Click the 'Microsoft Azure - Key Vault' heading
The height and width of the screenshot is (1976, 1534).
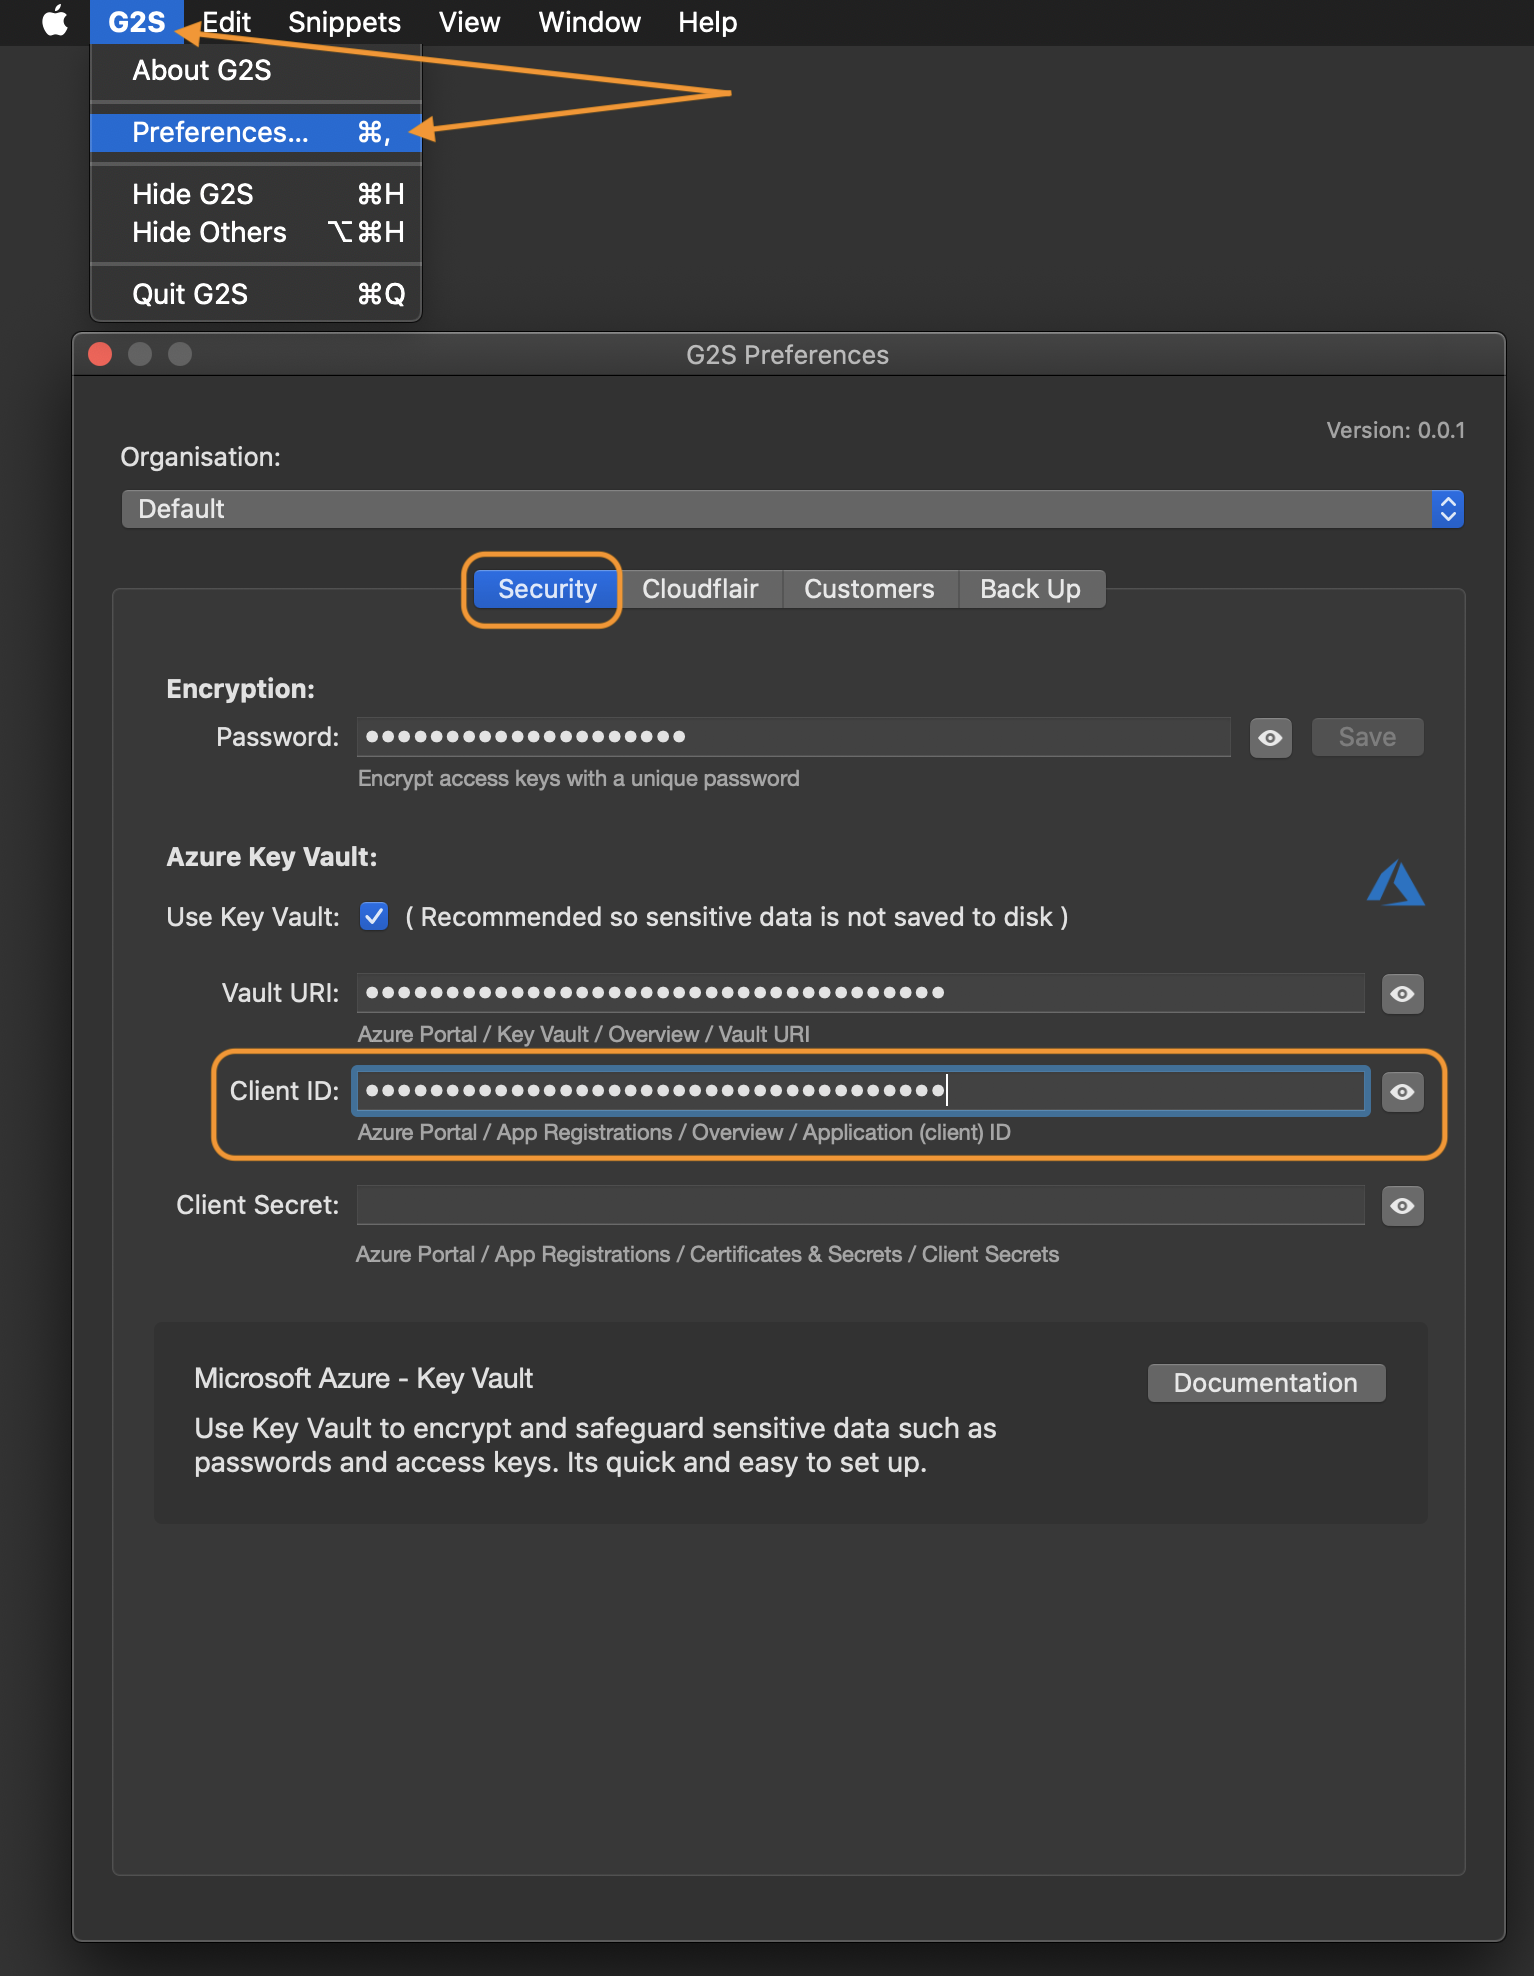tap(364, 1378)
